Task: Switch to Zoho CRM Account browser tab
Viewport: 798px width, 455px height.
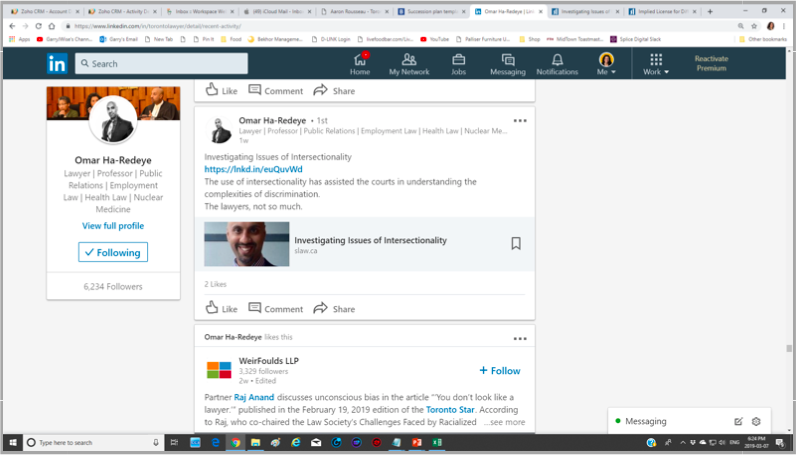Action: (x=45, y=11)
